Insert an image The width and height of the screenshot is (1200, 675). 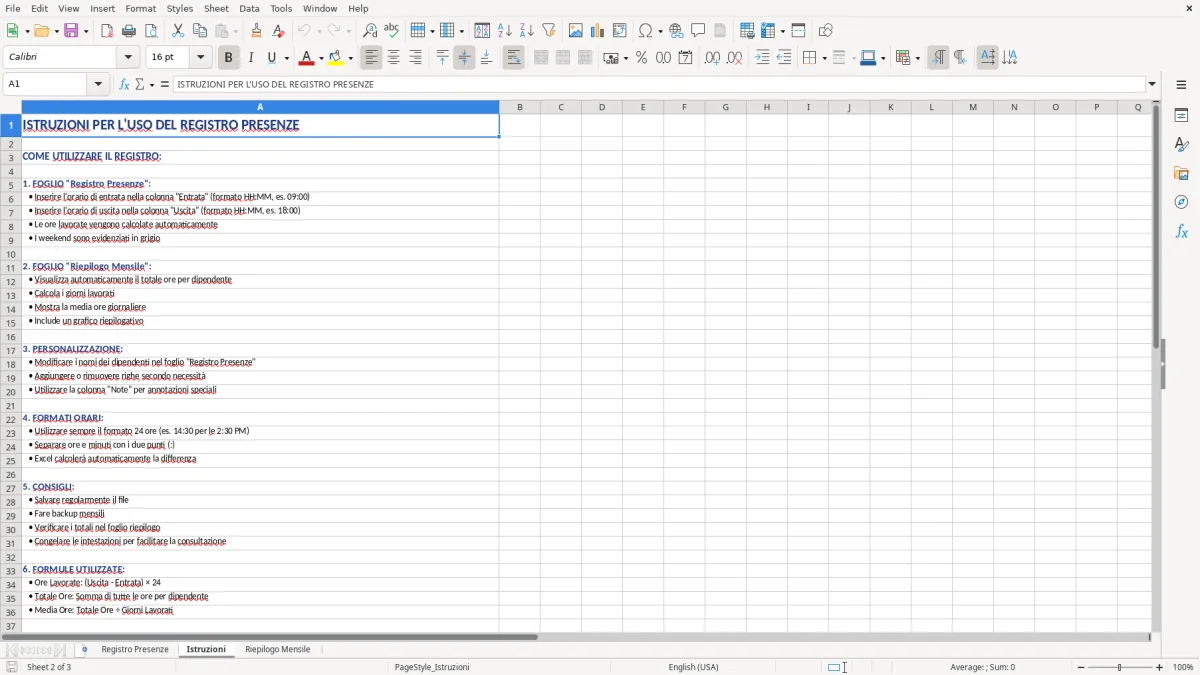click(576, 30)
